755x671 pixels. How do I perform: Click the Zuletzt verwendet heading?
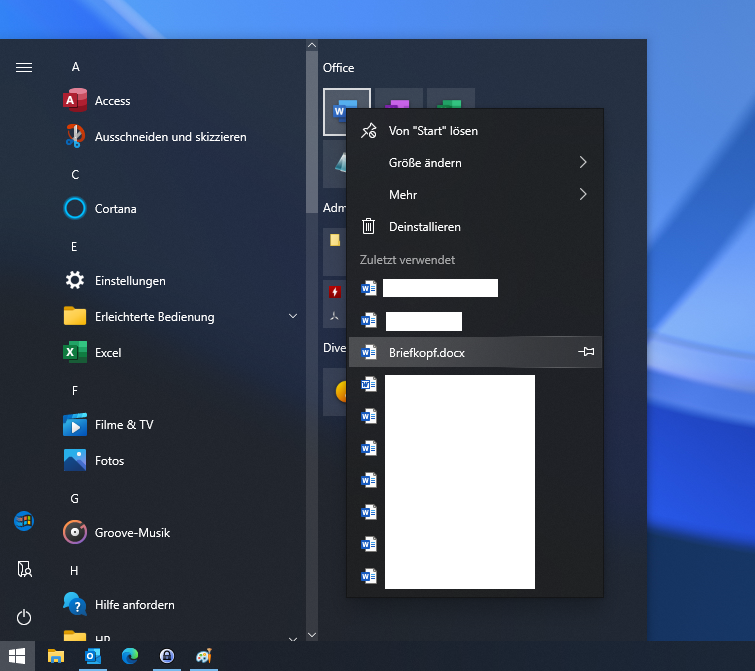[x=407, y=260]
